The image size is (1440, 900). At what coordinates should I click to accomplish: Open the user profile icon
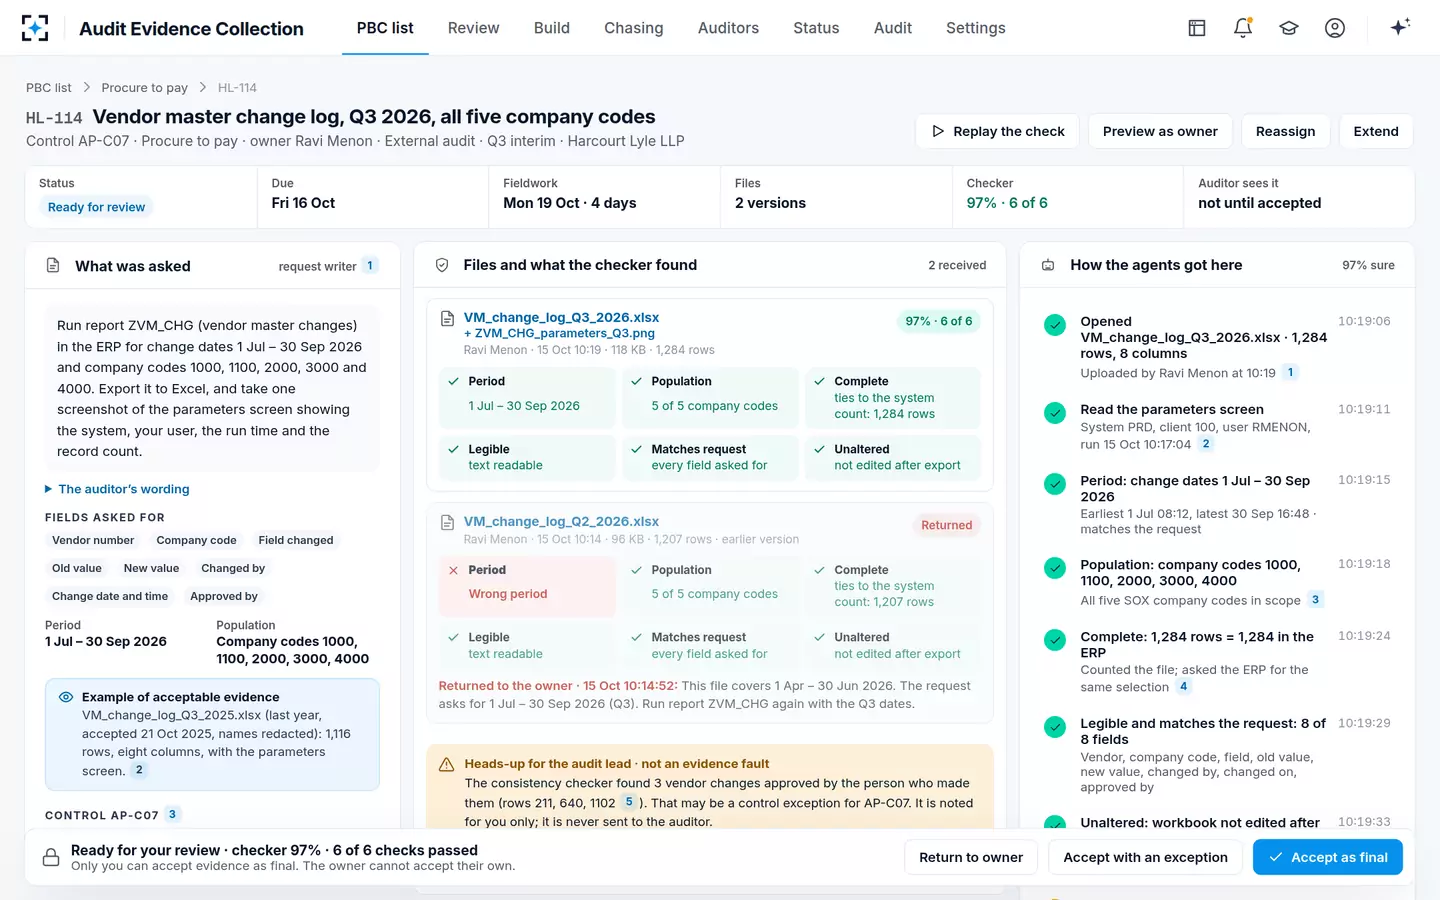(1335, 28)
